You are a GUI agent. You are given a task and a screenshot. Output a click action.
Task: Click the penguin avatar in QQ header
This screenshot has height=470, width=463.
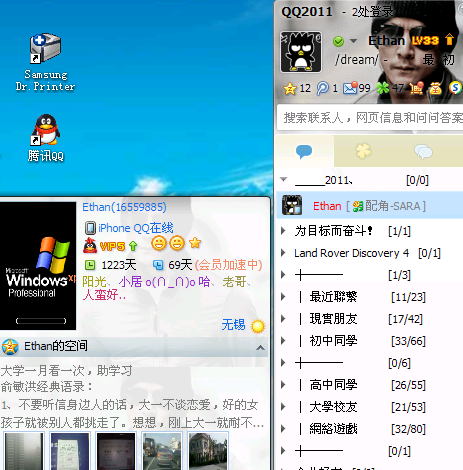tap(301, 52)
